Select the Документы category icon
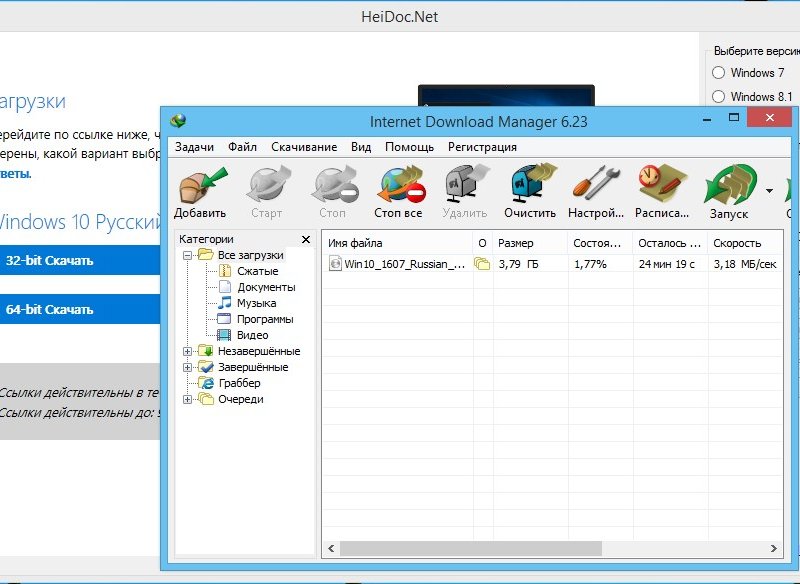Image resolution: width=800 pixels, height=584 pixels. tap(225, 287)
